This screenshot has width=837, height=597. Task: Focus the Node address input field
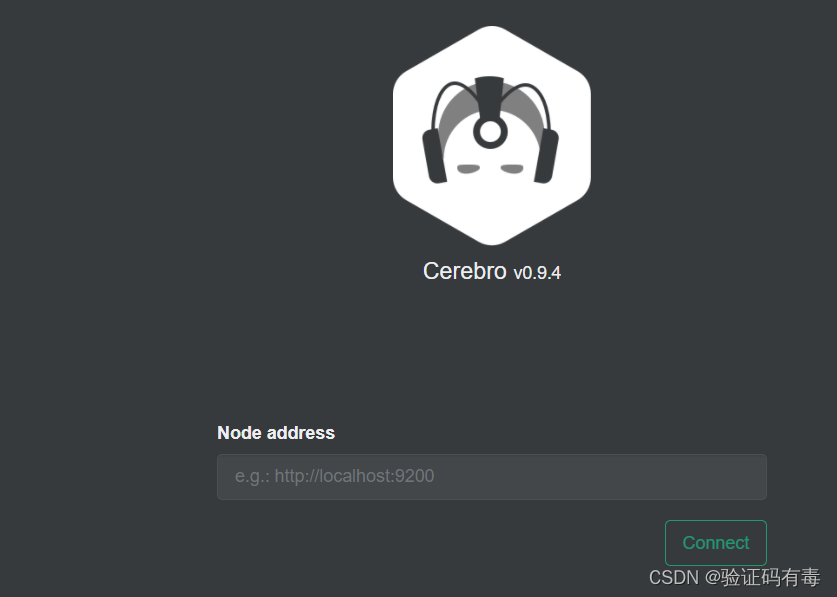point(492,477)
